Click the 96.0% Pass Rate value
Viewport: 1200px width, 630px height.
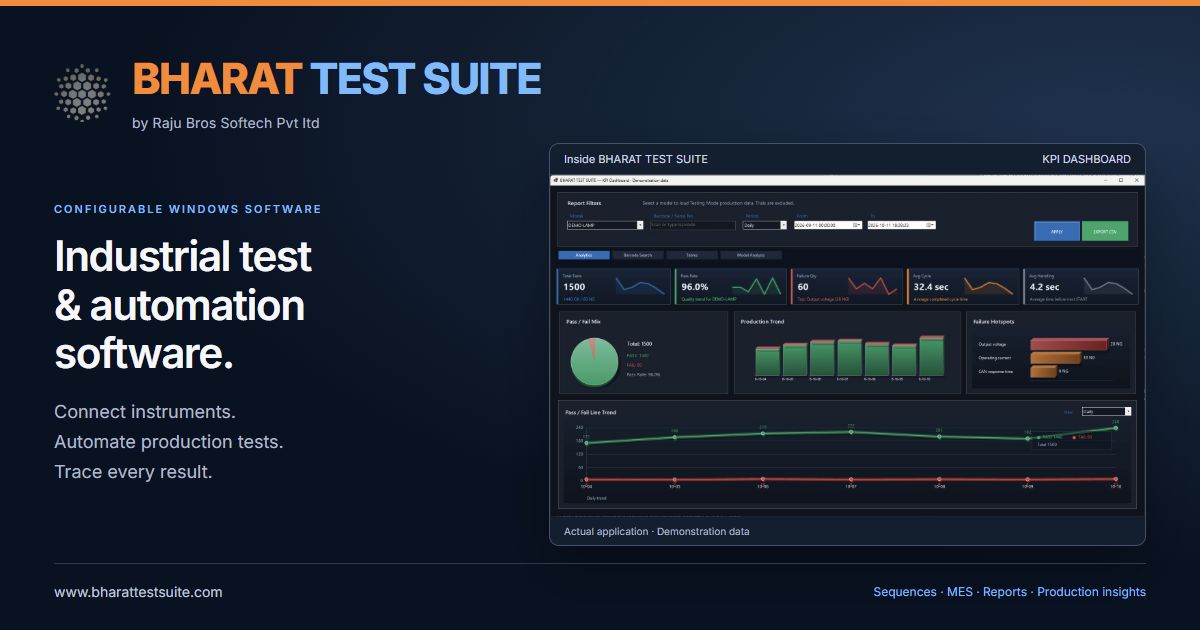click(694, 287)
